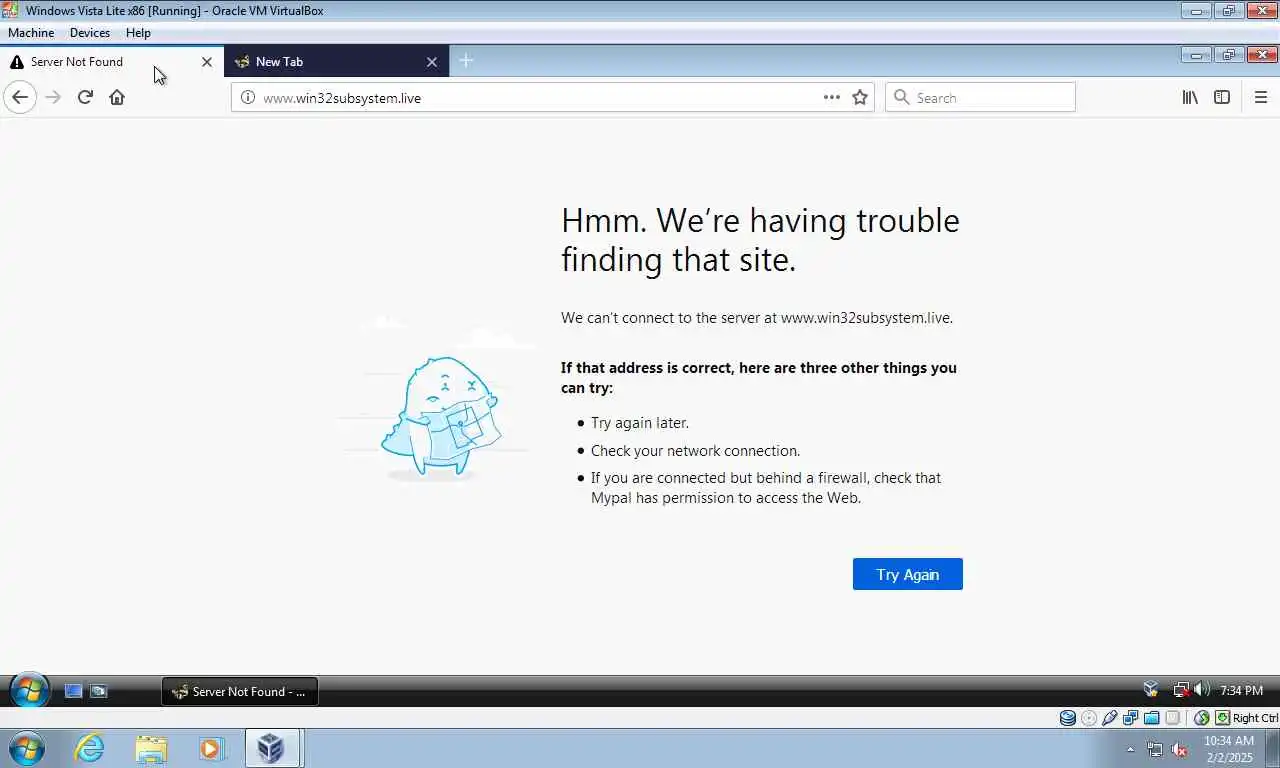Reload the current page
This screenshot has height=768, width=1280.
[x=85, y=97]
